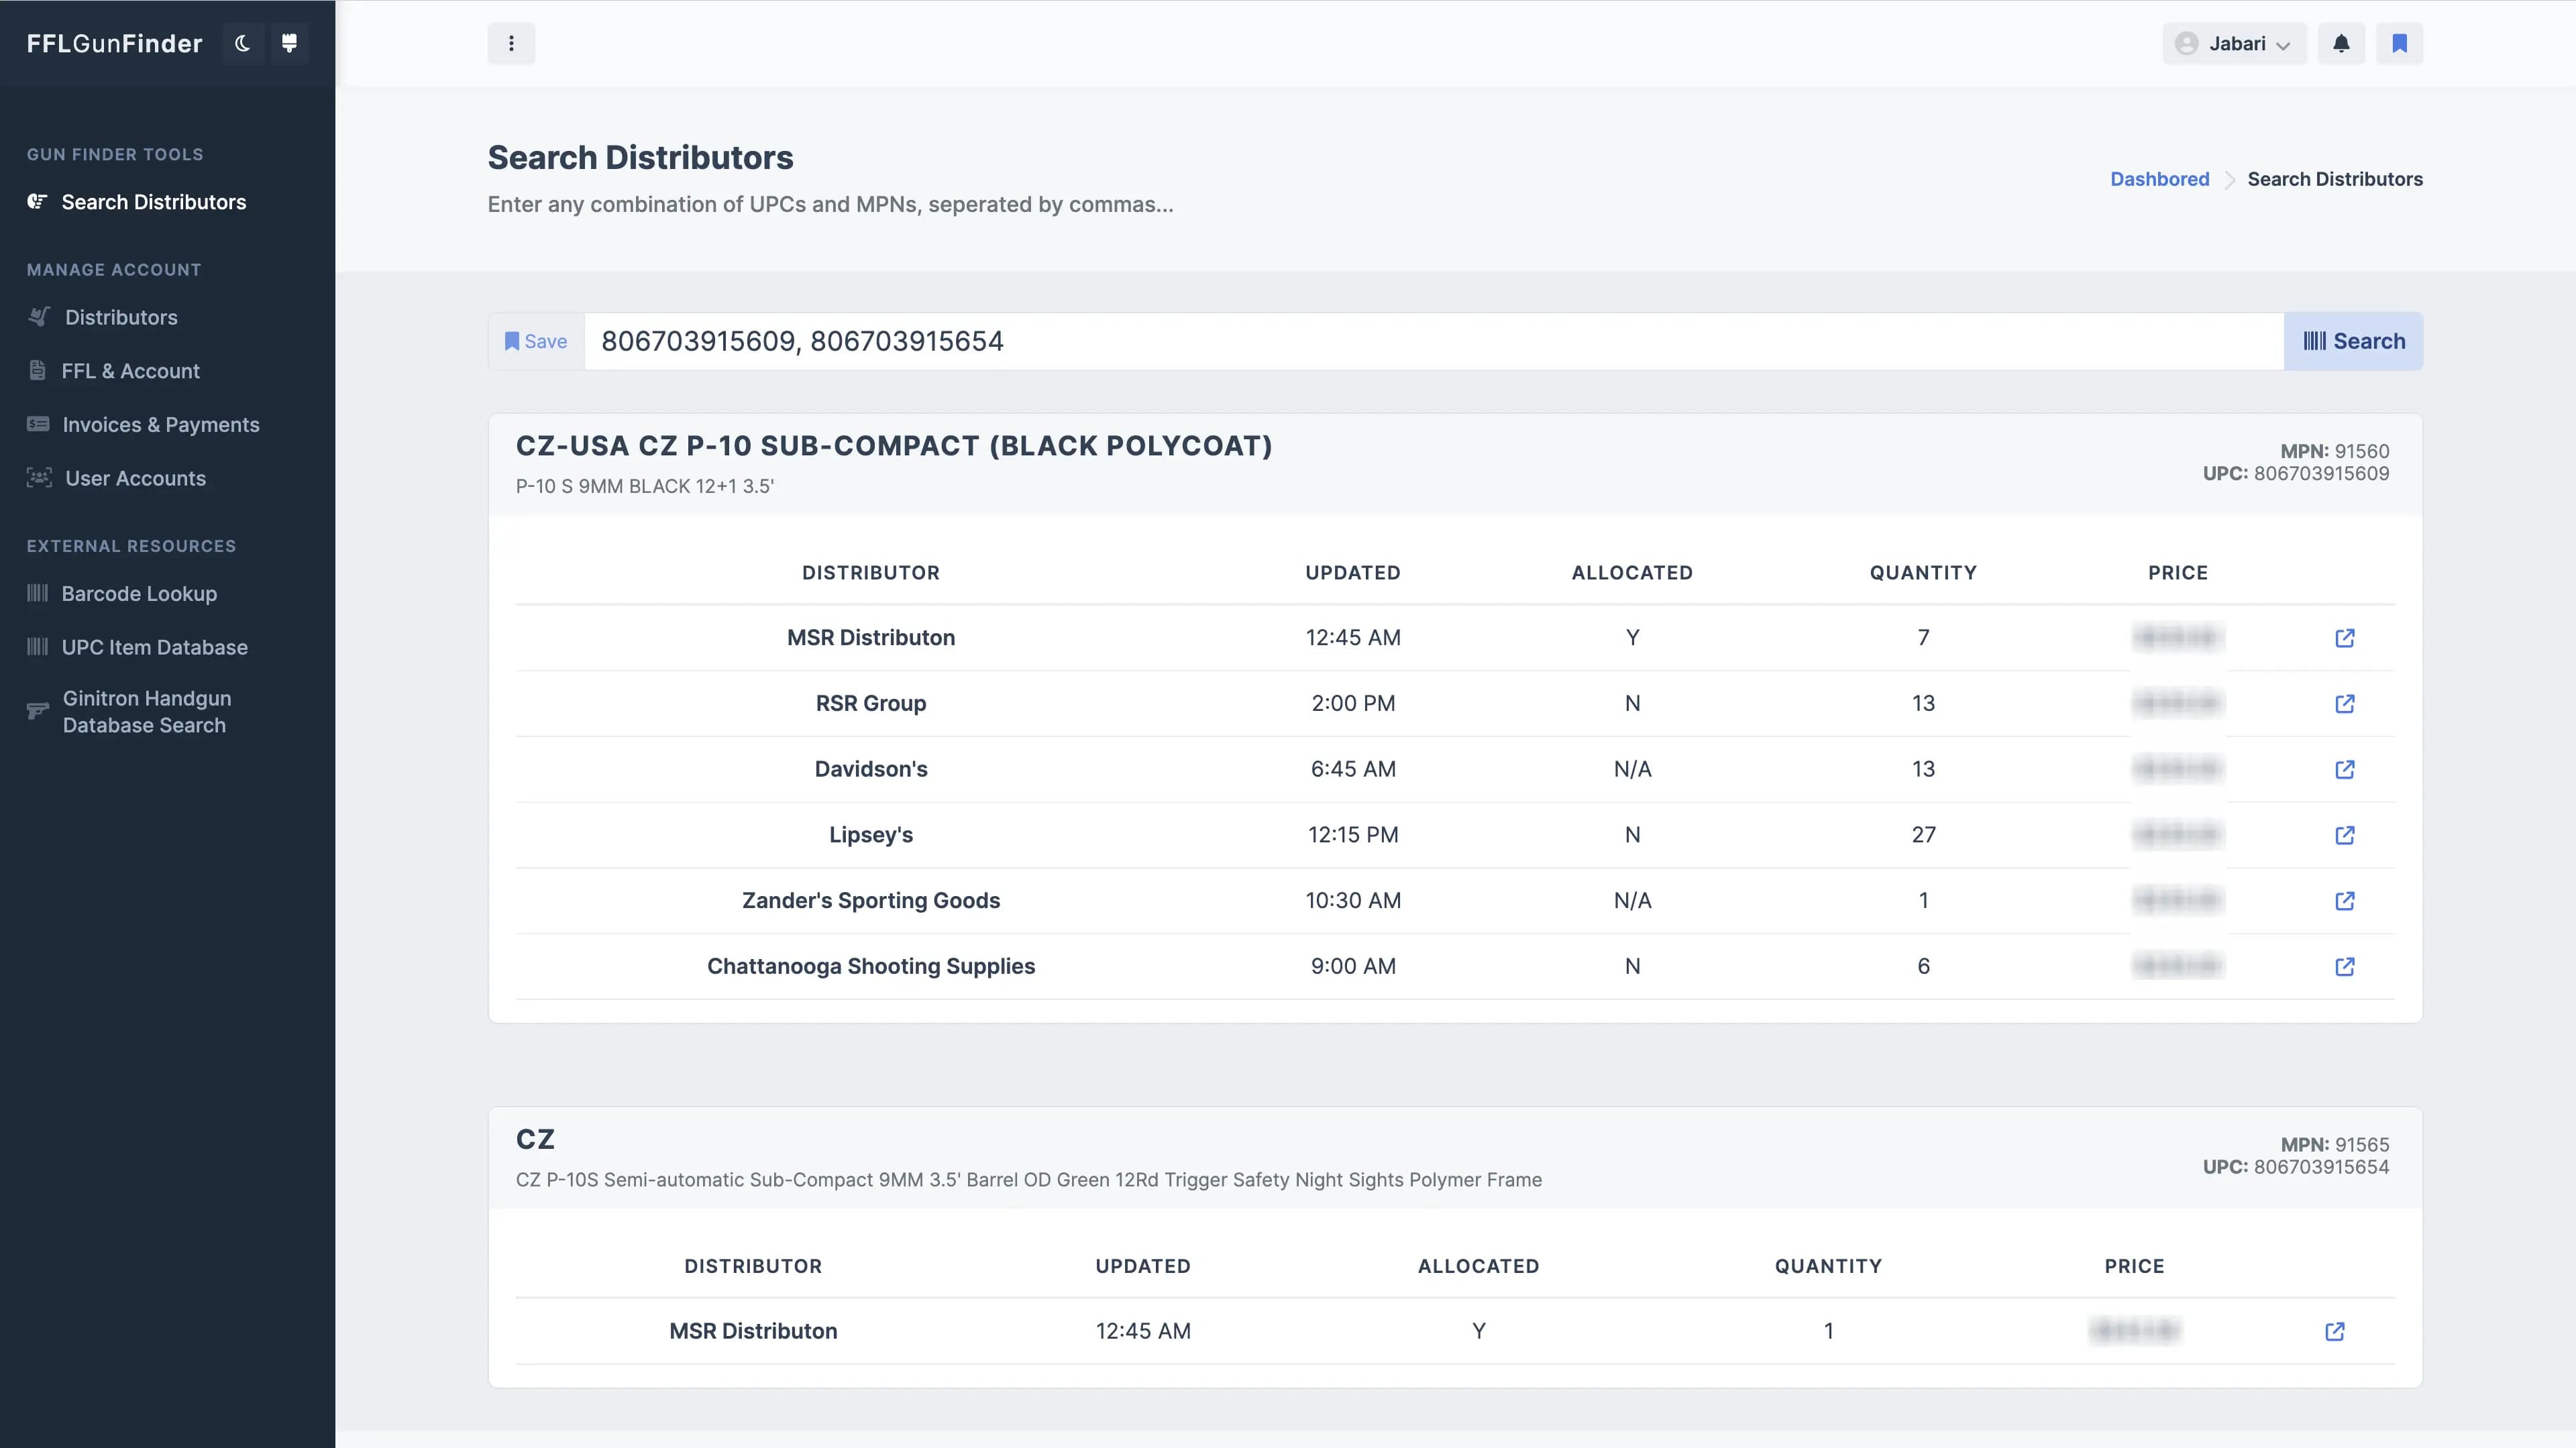Open Invoices & Payments menu item

(160, 424)
